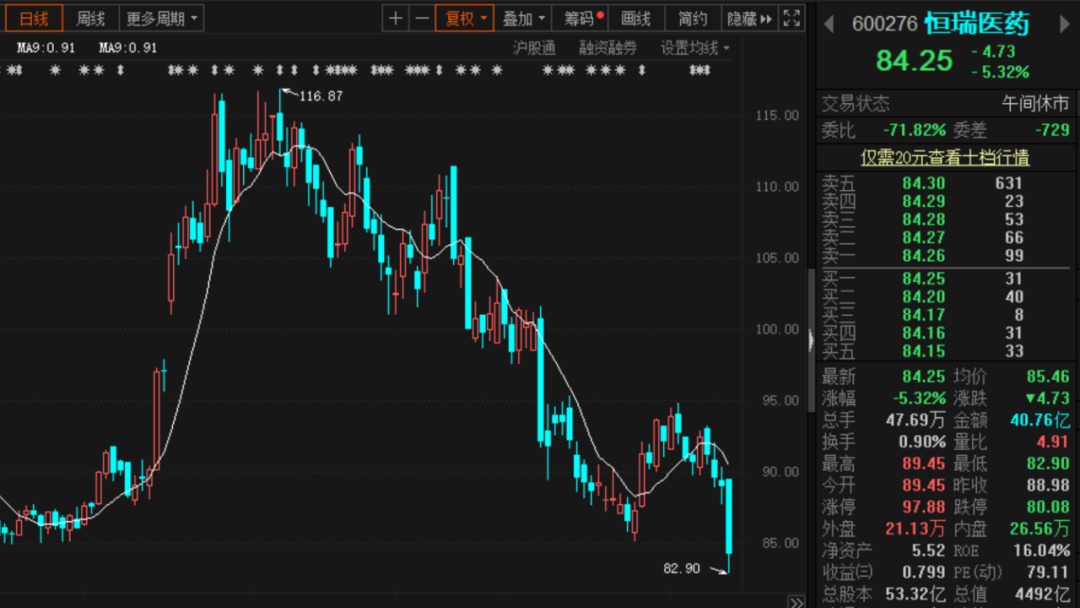This screenshot has height=608, width=1080.
Task: Enter fullscreen chart view
Action: tap(791, 18)
